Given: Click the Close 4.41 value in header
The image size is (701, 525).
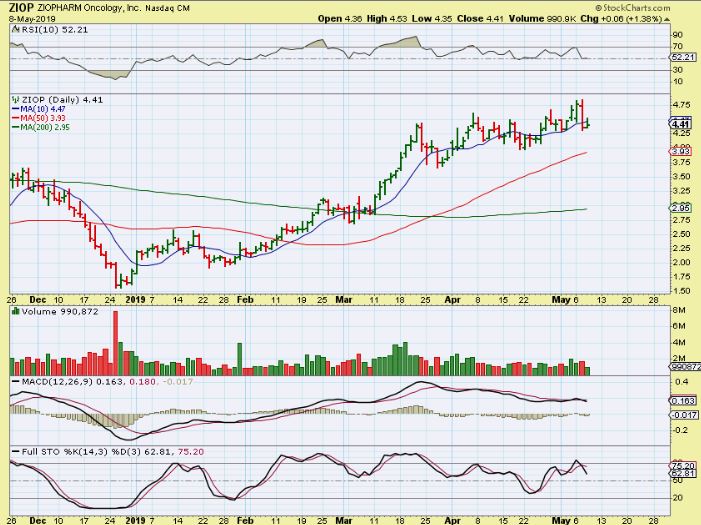Looking at the screenshot, I should tap(480, 19).
